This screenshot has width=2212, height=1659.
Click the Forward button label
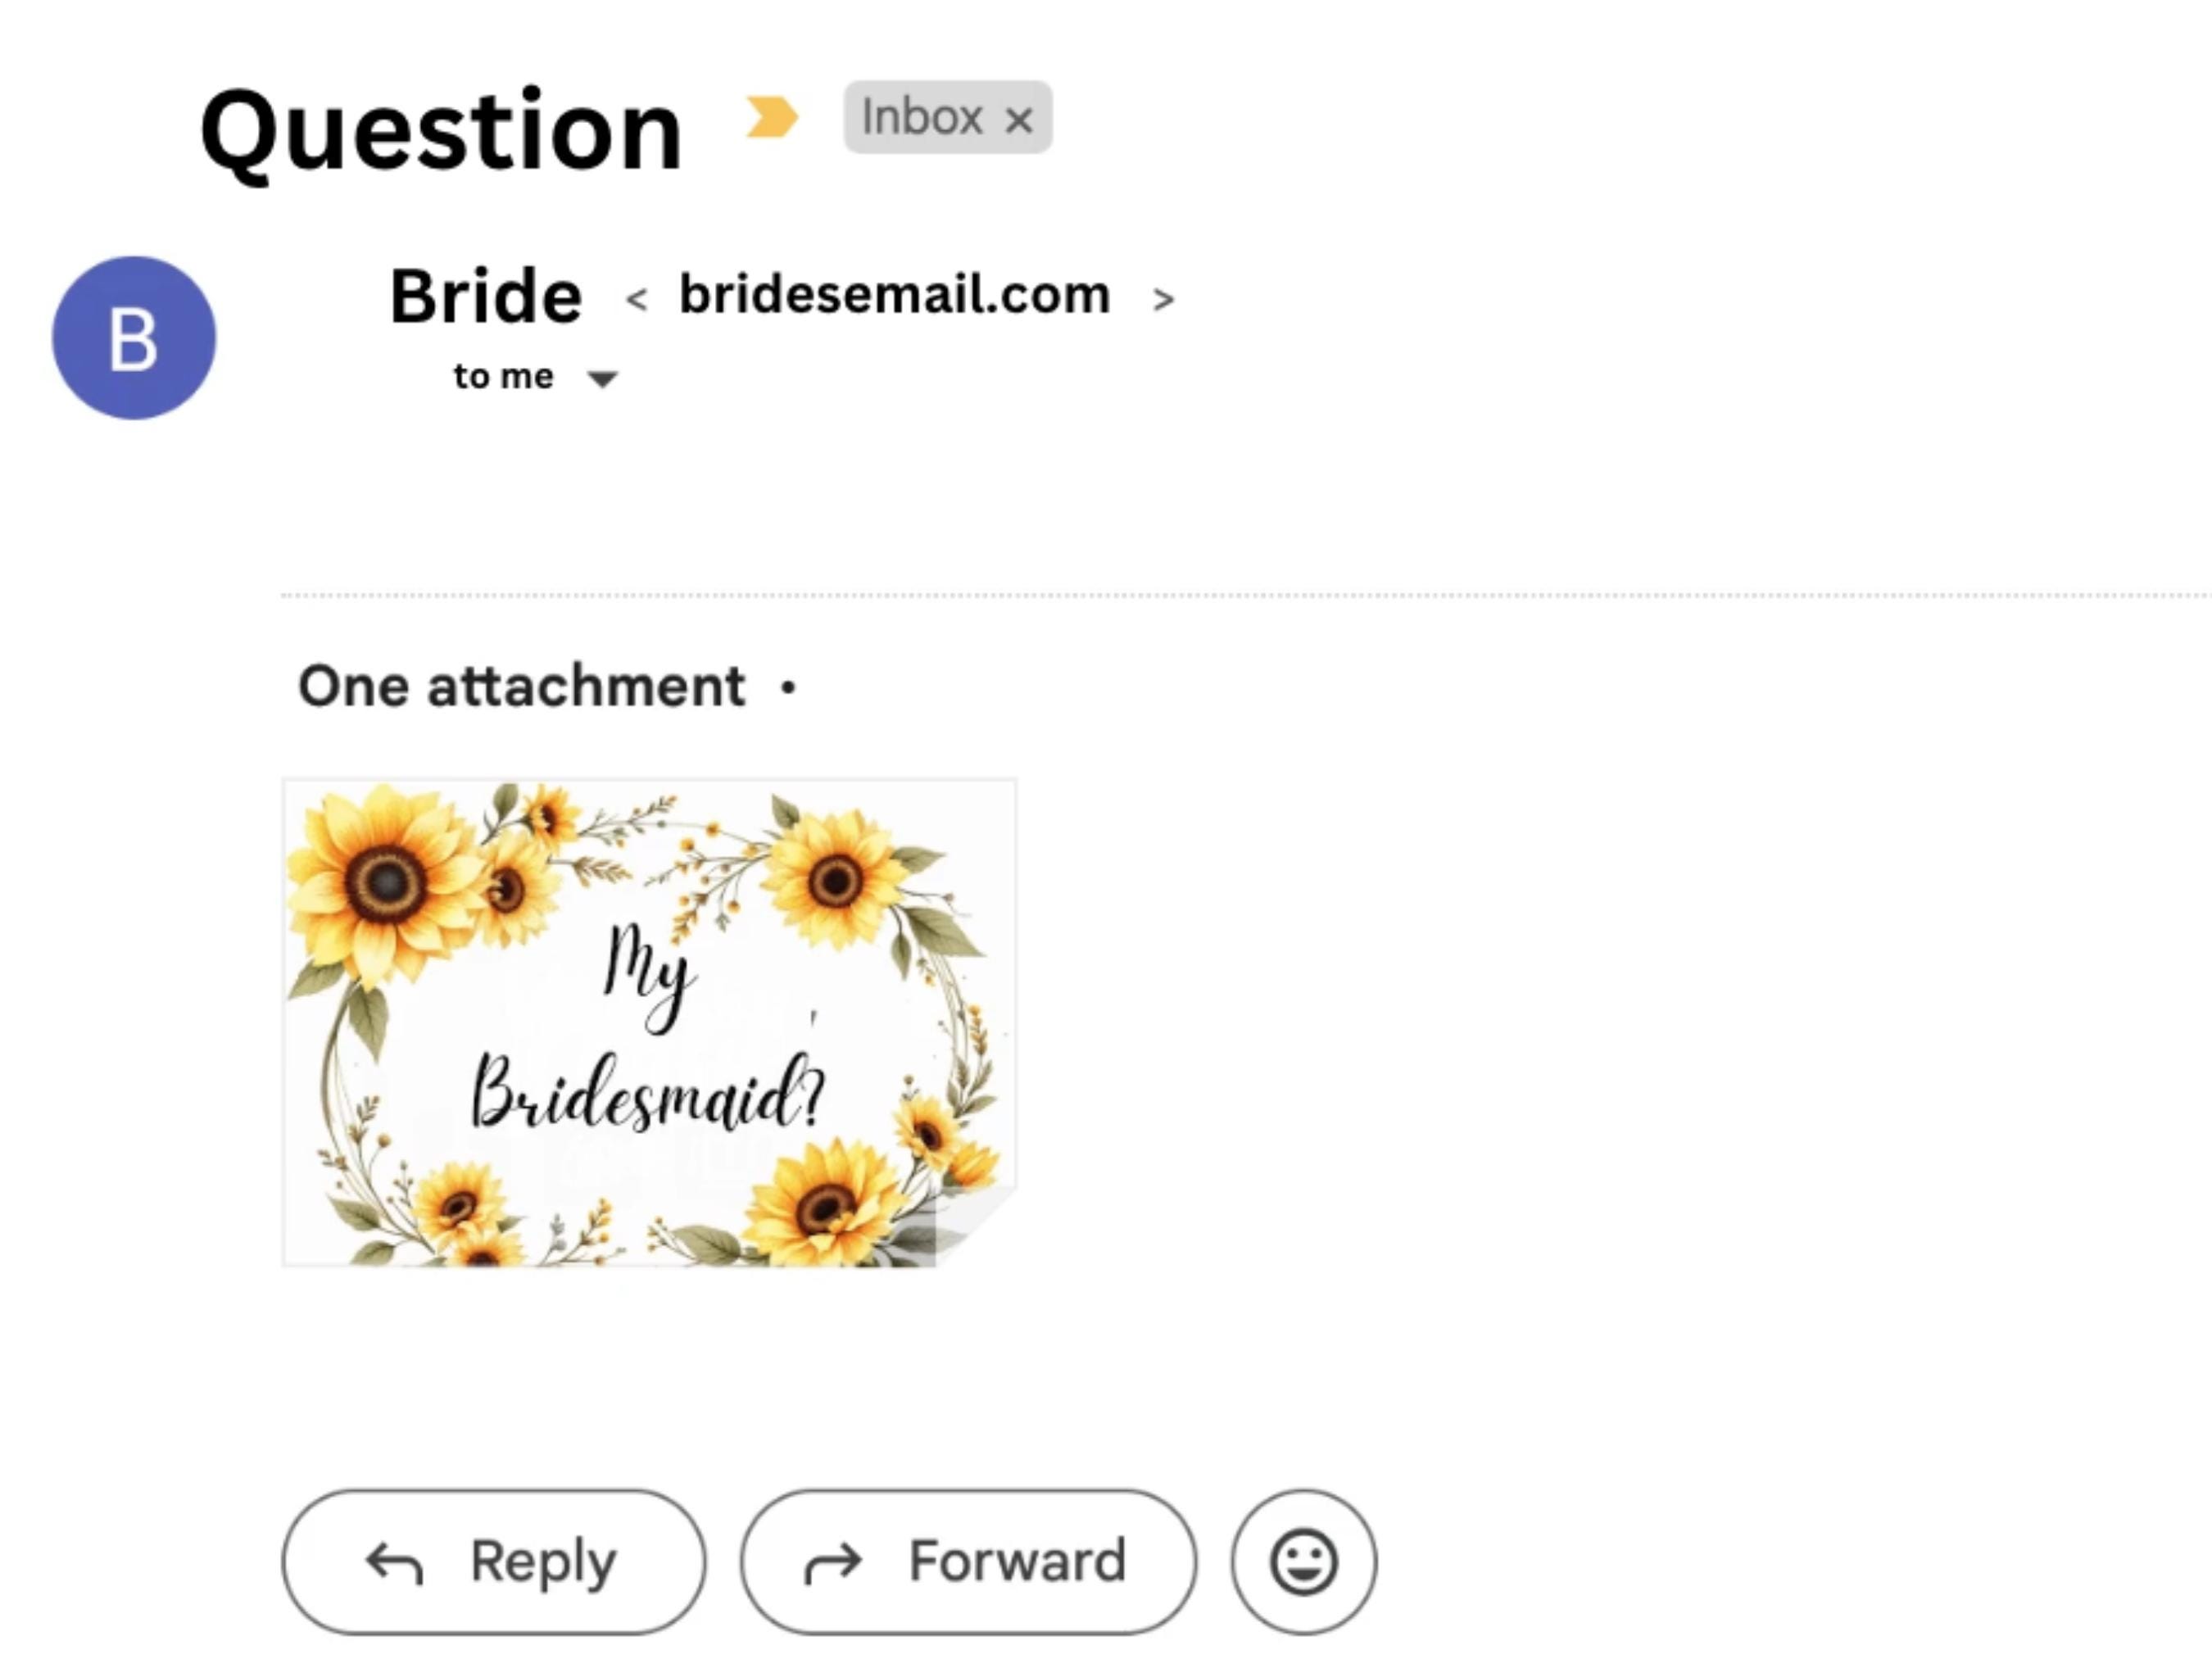tap(1017, 1560)
